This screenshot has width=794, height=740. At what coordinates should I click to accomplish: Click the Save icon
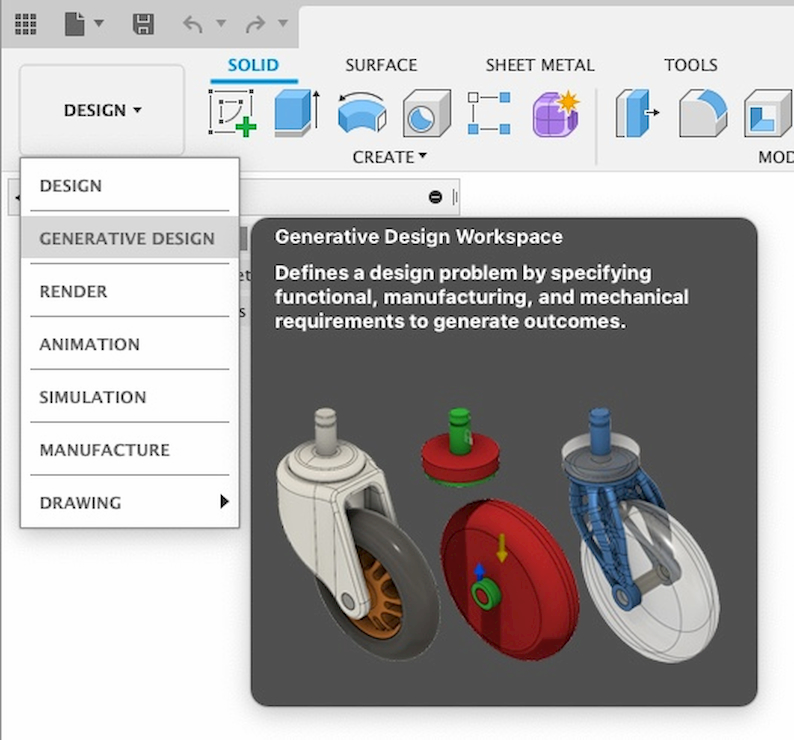point(144,23)
